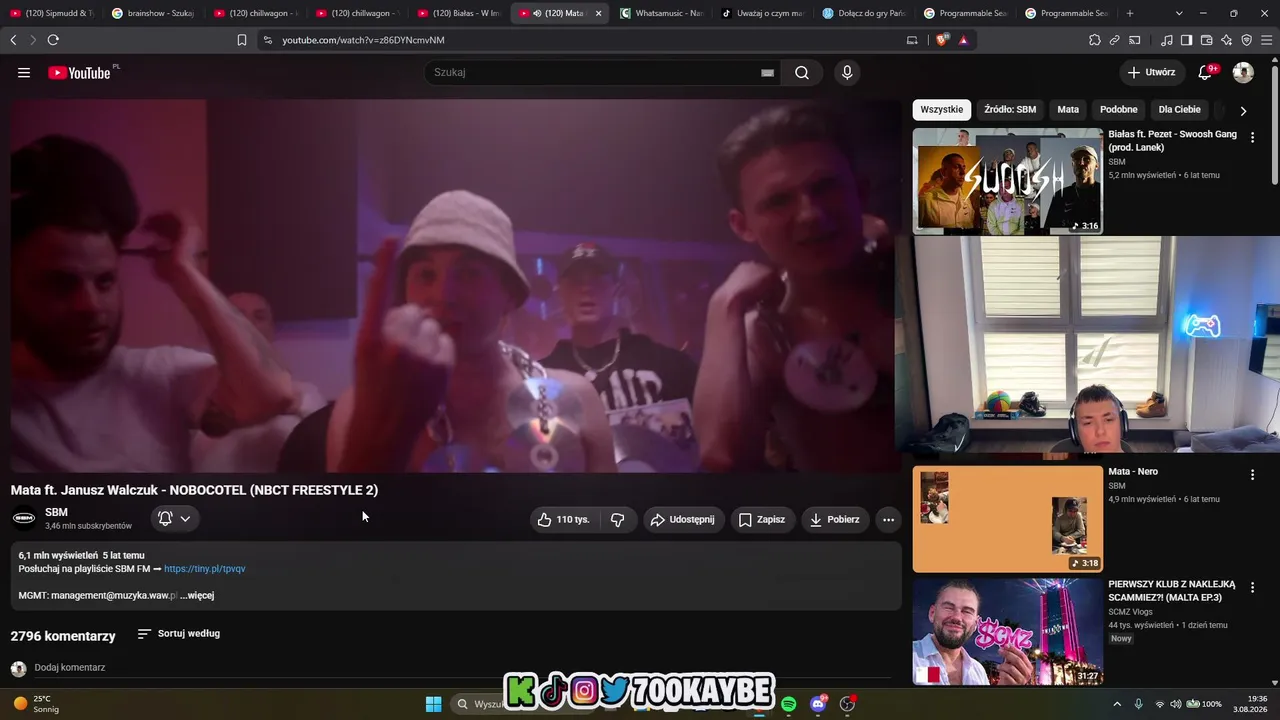Viewport: 1280px width, 720px height.
Task: Open the Brave Wallet icon
Action: click(1206, 40)
